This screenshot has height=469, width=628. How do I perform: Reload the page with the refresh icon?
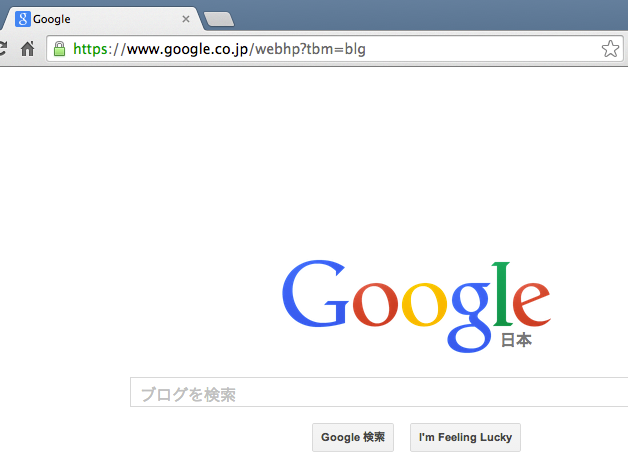[x=2, y=48]
